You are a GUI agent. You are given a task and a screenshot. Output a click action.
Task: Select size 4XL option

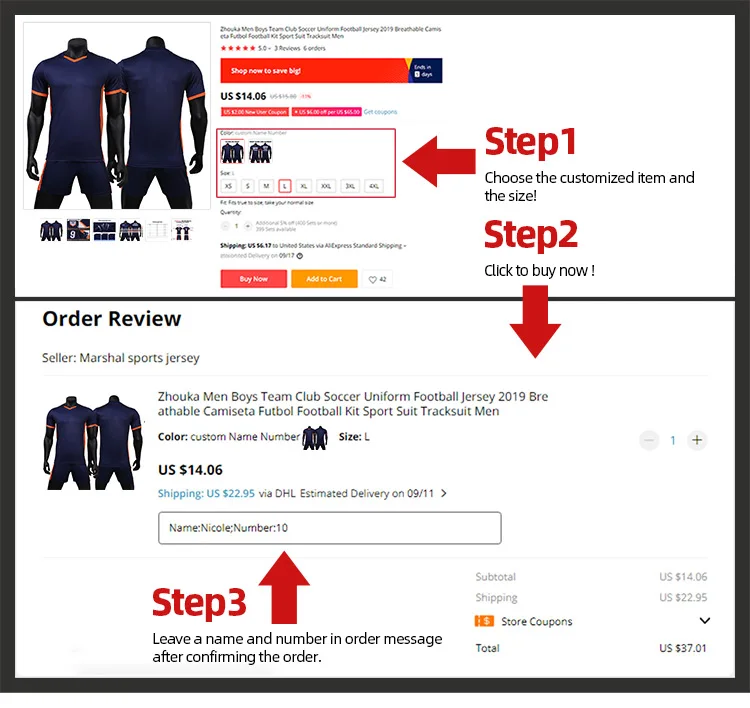click(x=374, y=186)
